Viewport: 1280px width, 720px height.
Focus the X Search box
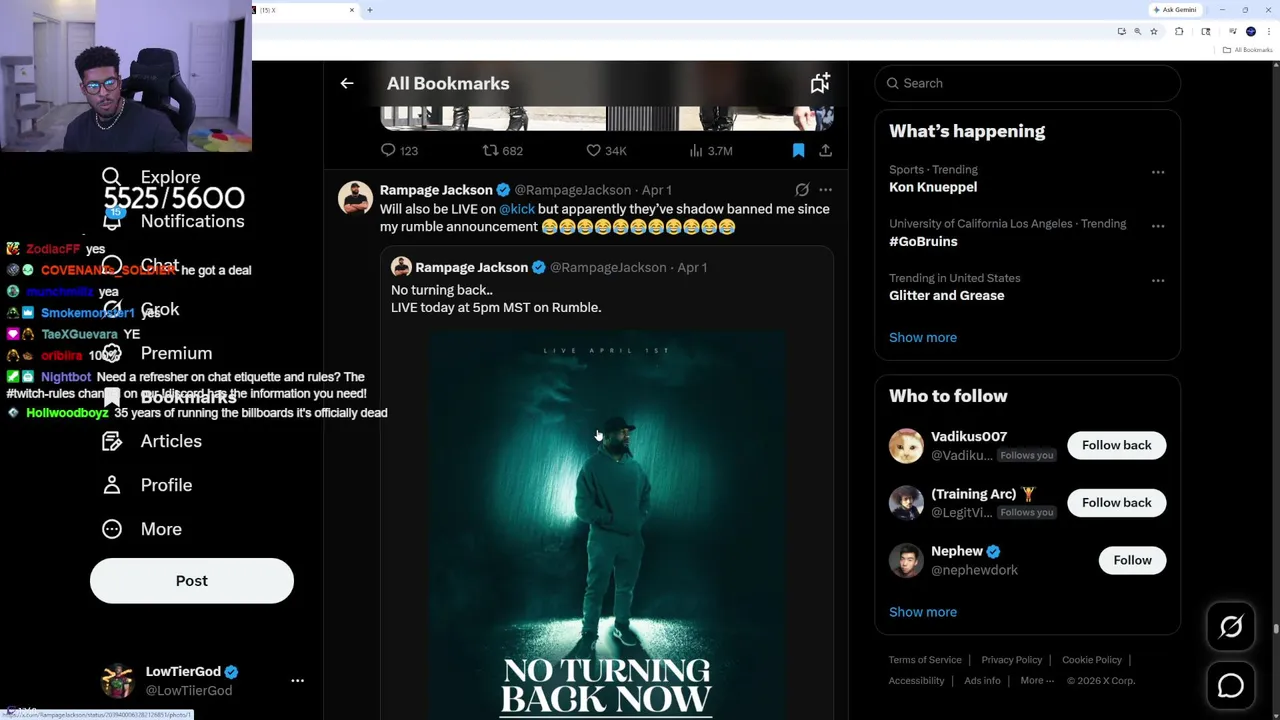click(x=1027, y=83)
